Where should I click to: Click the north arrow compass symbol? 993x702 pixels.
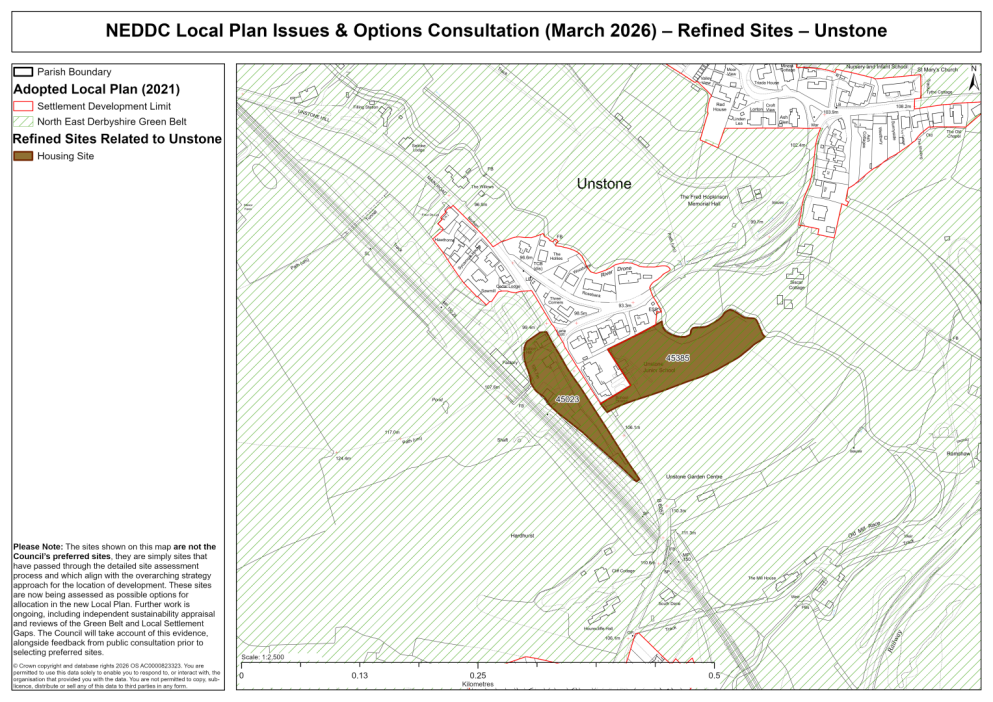[x=974, y=69]
